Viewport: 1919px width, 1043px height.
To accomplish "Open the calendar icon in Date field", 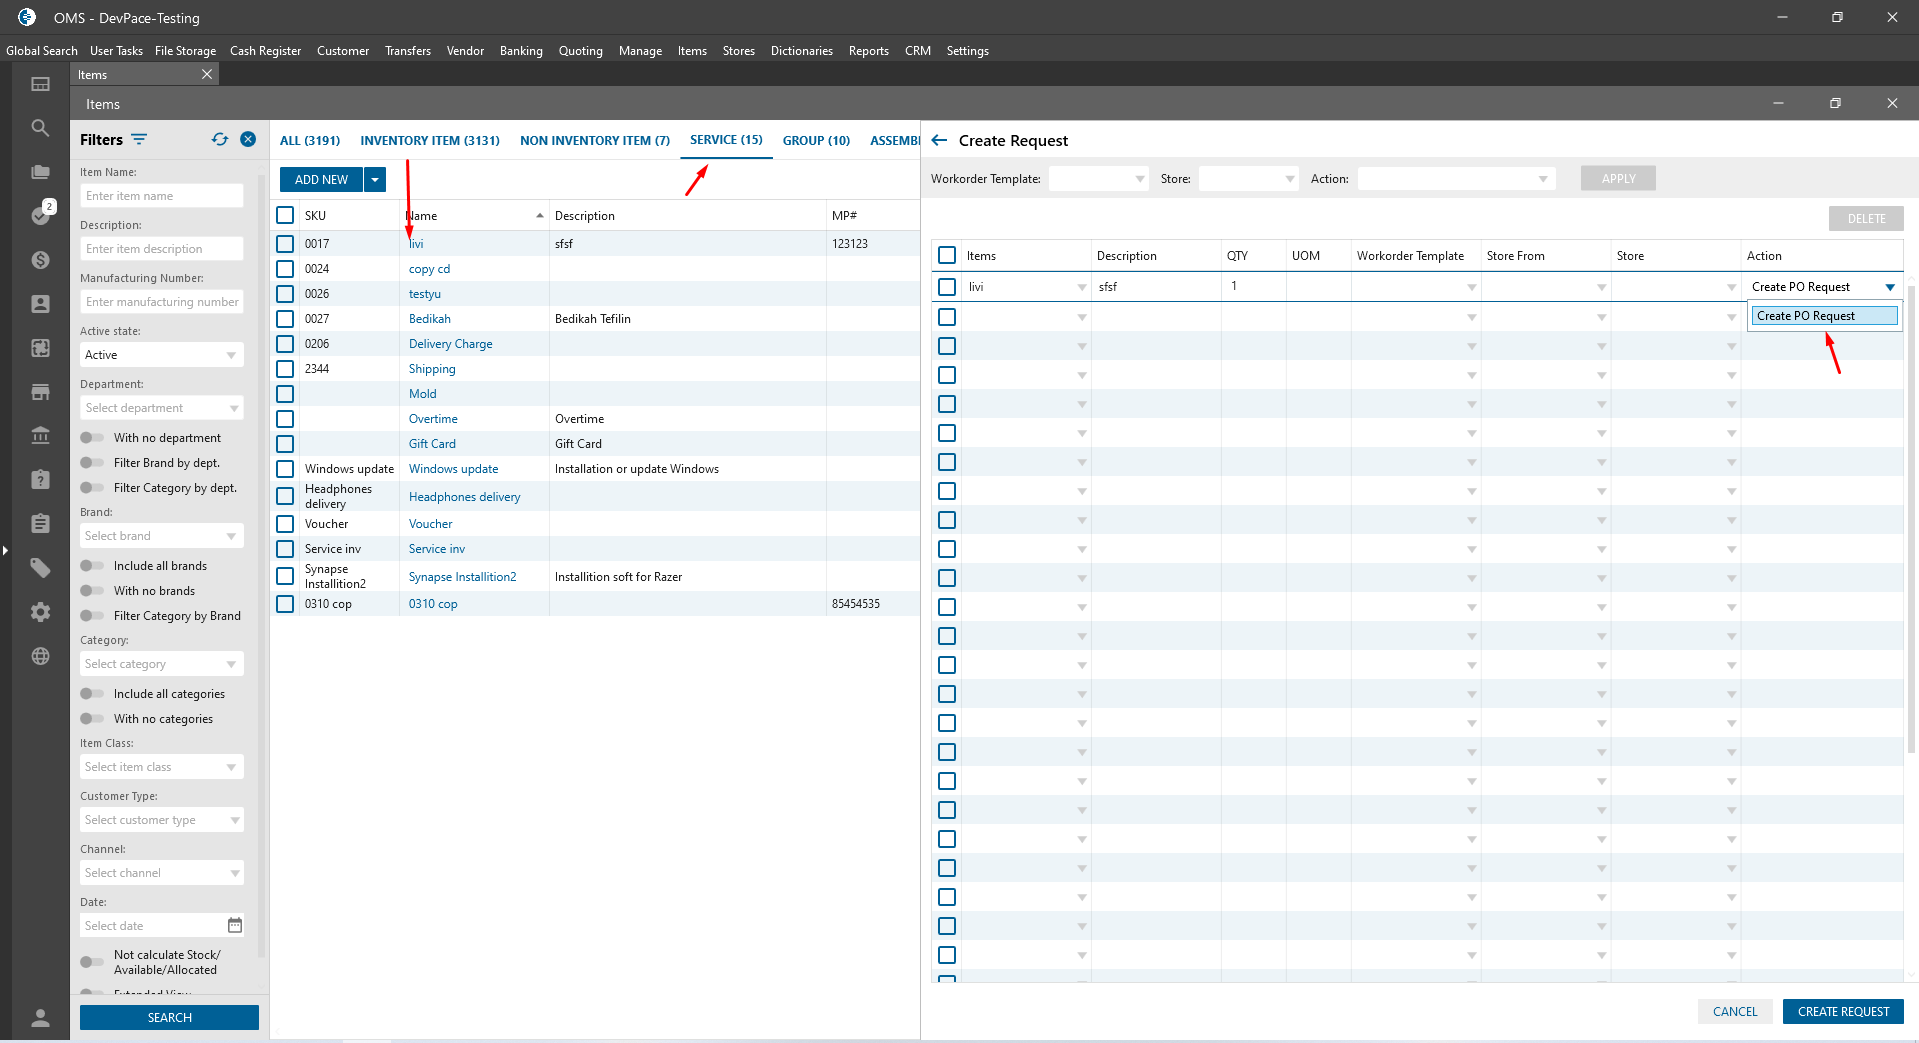I will [x=235, y=925].
